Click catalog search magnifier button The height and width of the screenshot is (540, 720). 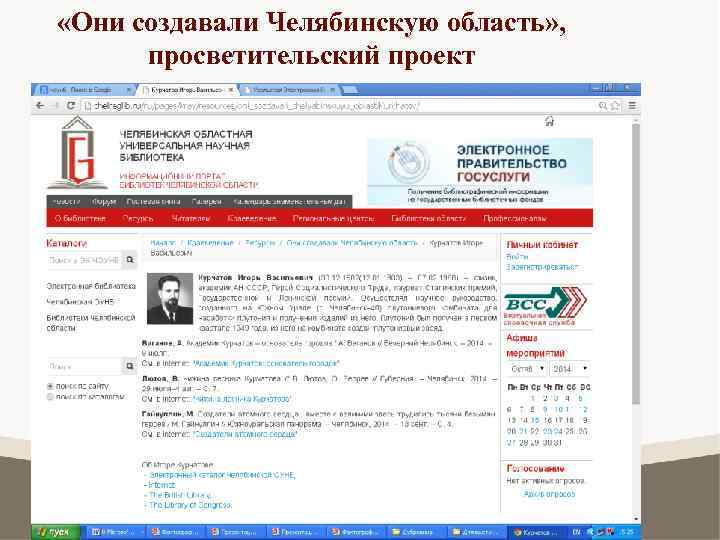[130, 260]
